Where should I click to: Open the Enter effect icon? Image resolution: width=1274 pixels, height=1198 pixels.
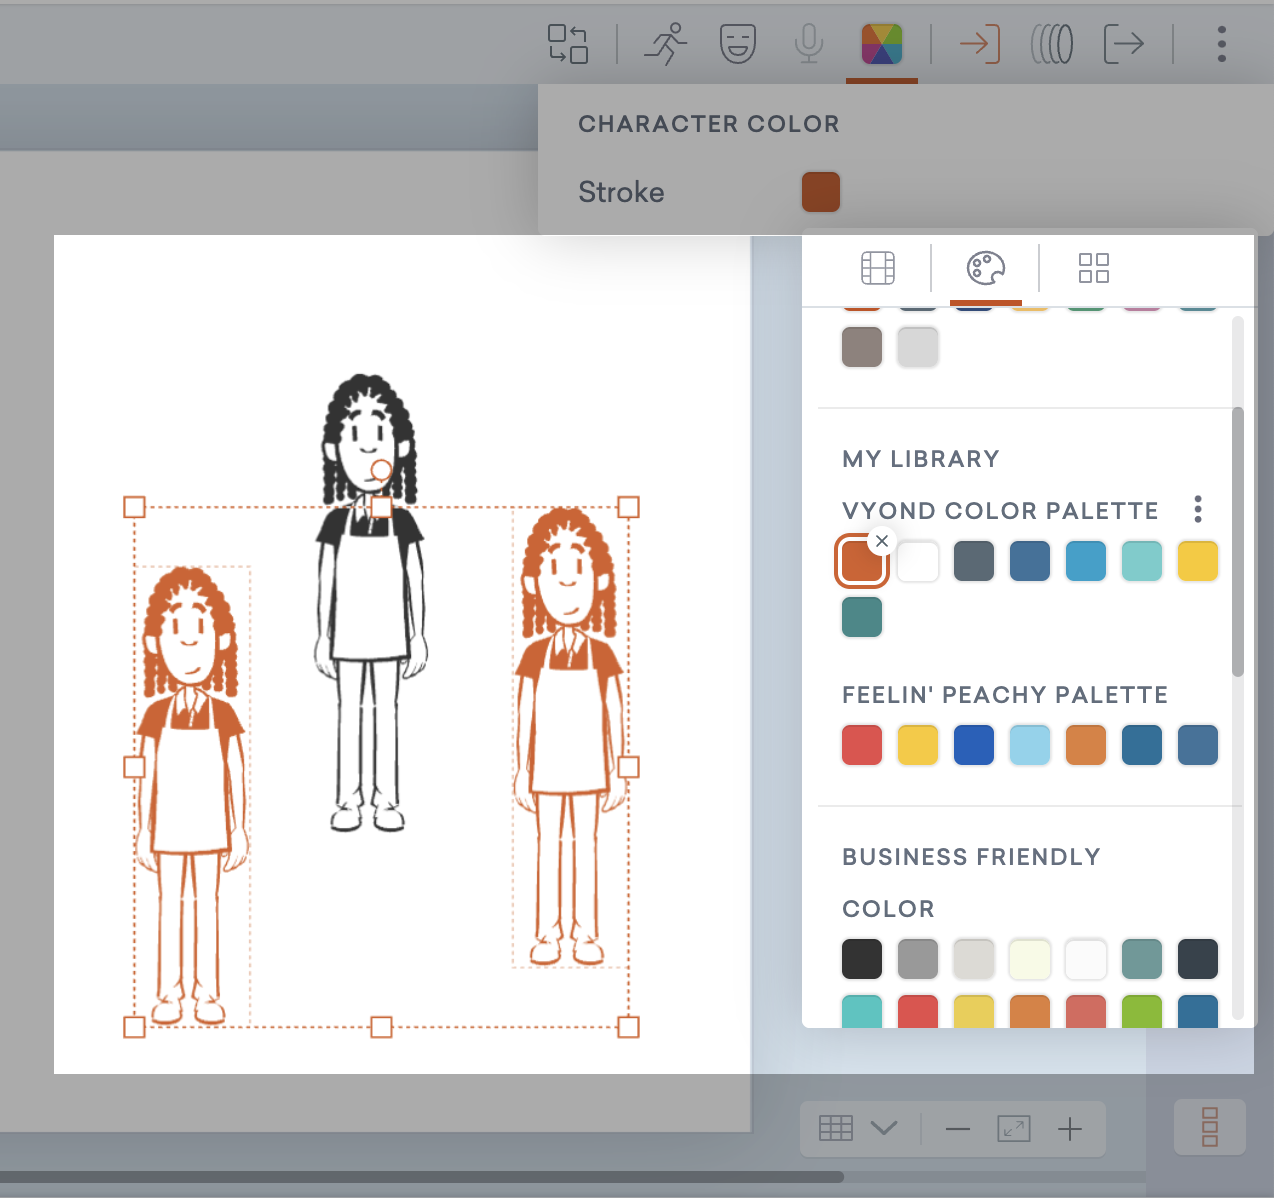coord(979,43)
